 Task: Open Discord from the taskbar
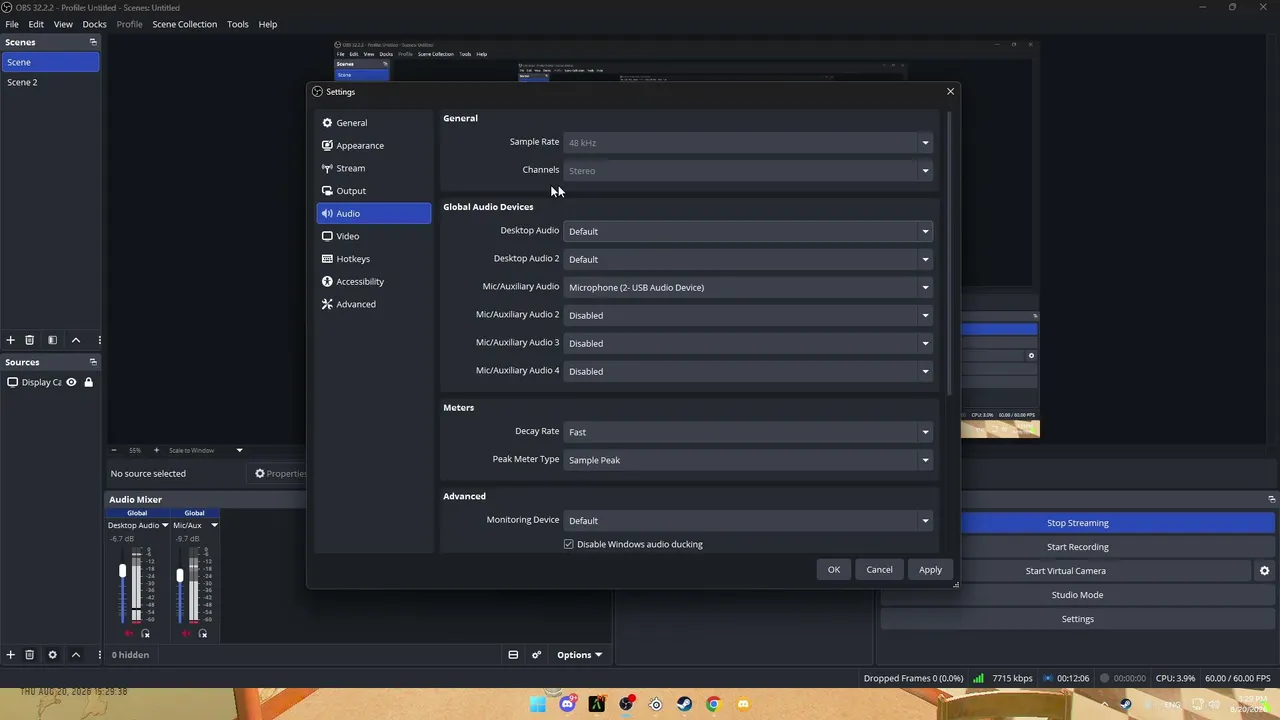coord(568,704)
